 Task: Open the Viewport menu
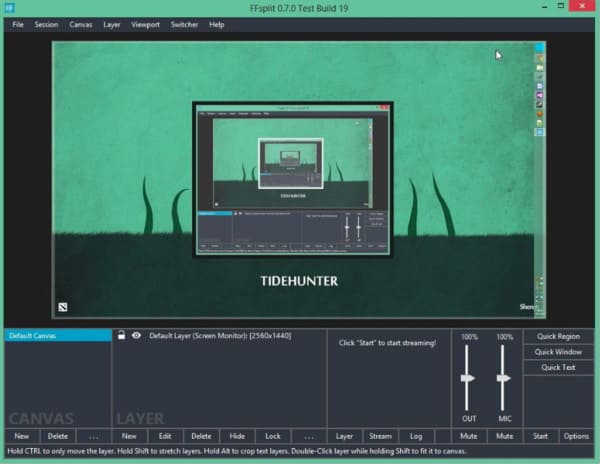(145, 24)
